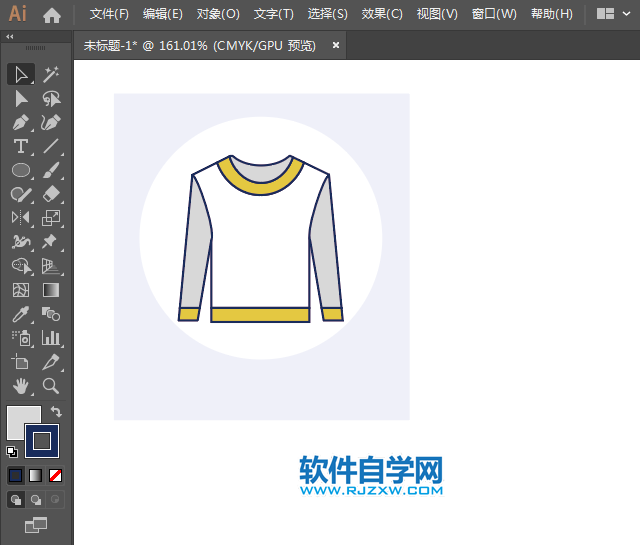Select the Reflect tool
The image size is (640, 545).
point(21,218)
